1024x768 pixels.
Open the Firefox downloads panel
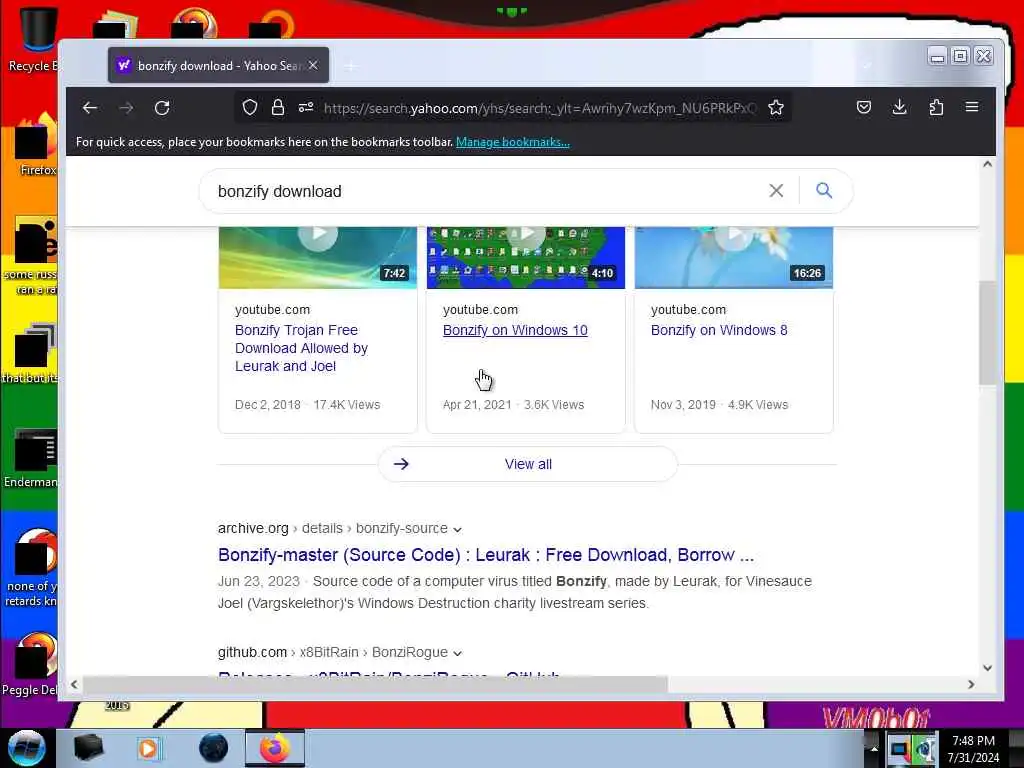(899, 107)
